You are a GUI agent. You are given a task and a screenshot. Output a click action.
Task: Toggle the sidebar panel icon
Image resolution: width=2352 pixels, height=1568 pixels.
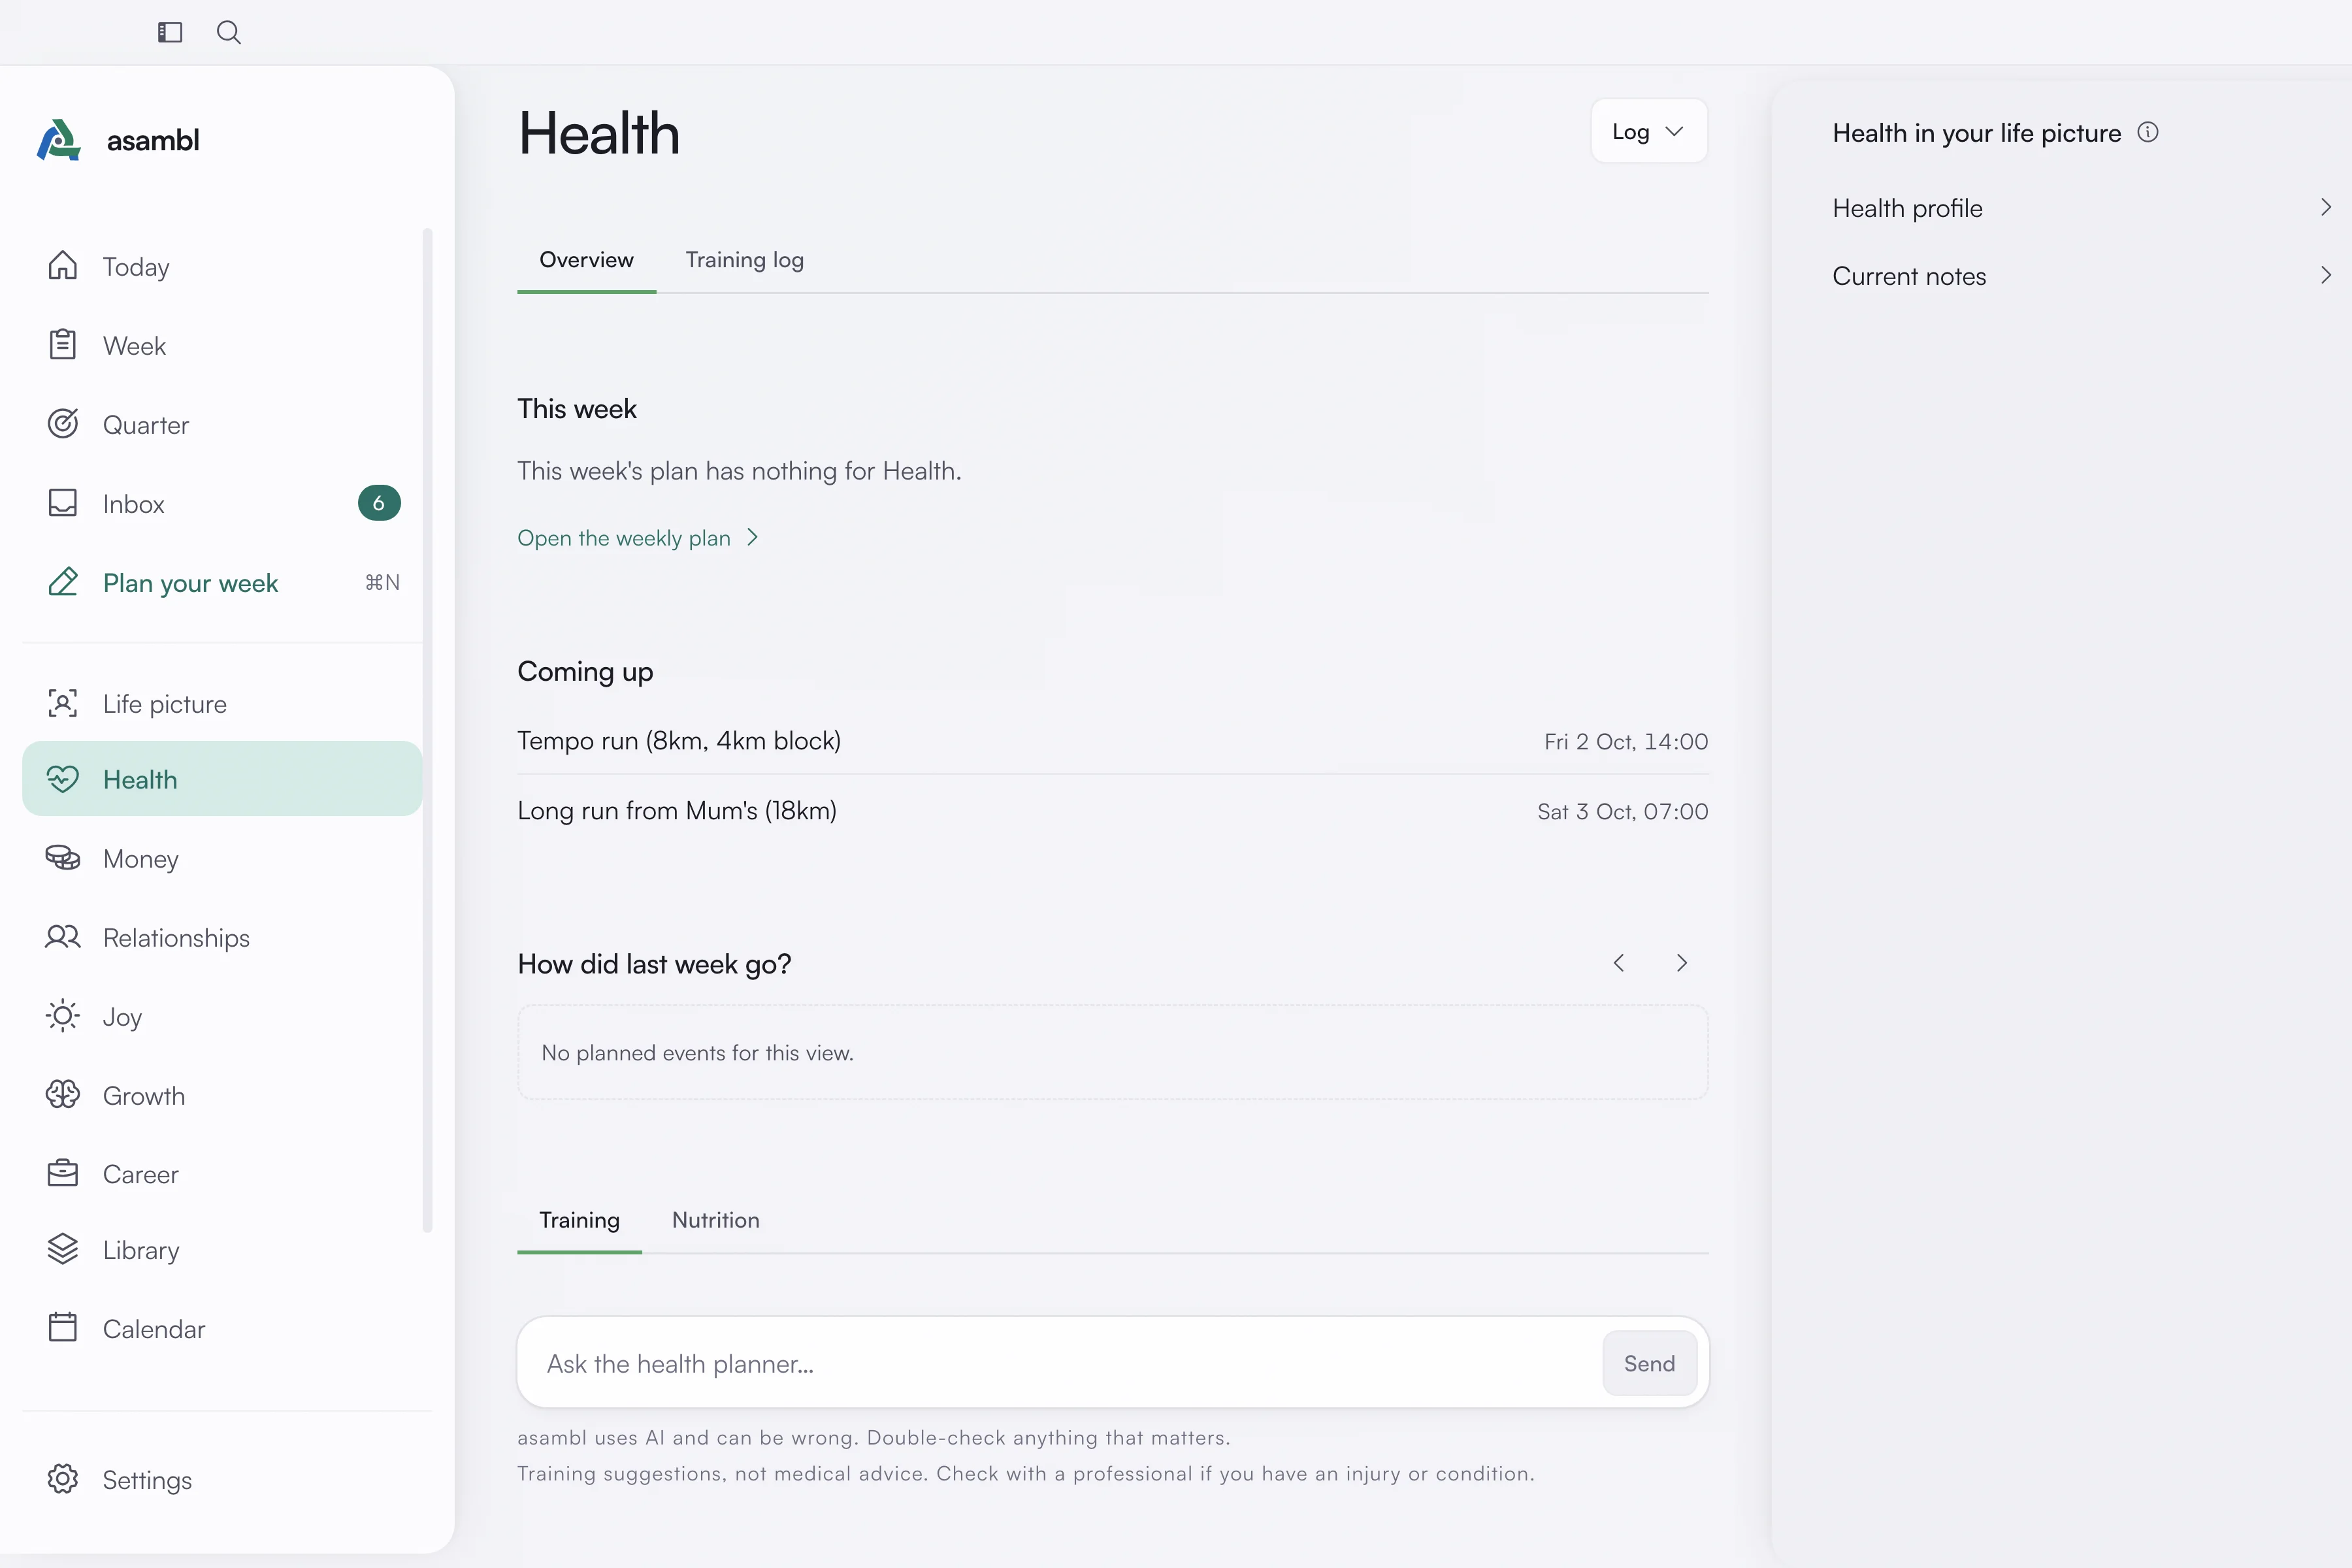[170, 32]
